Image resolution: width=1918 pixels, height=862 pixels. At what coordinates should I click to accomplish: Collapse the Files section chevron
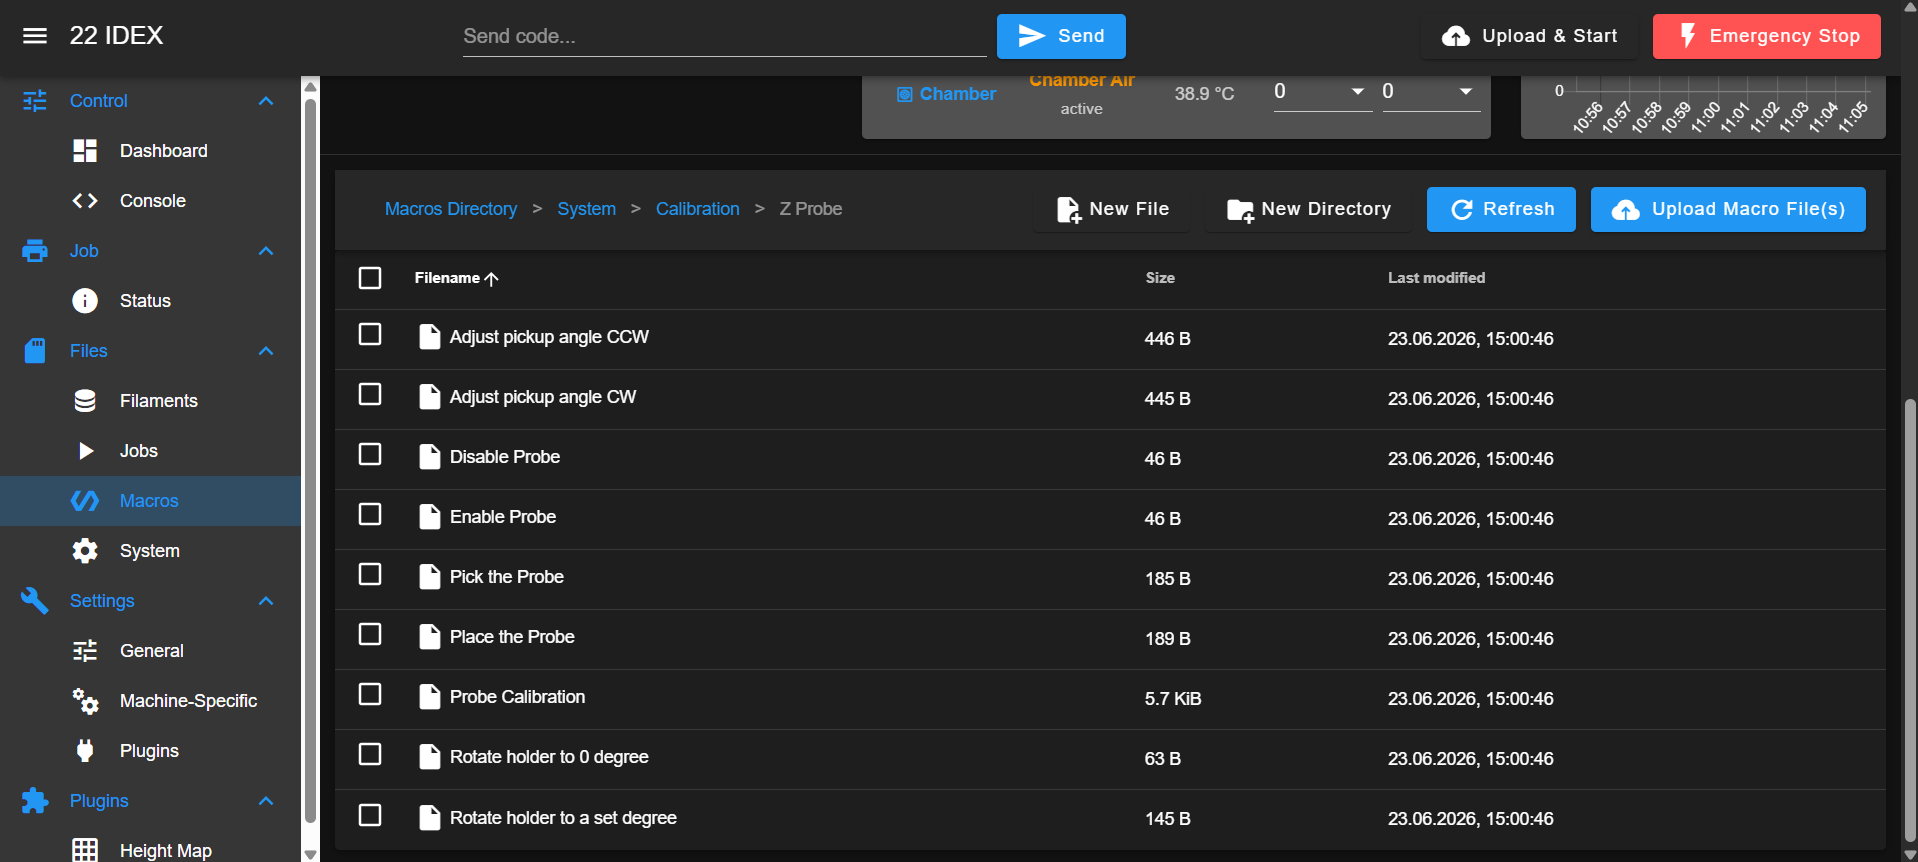(x=266, y=351)
